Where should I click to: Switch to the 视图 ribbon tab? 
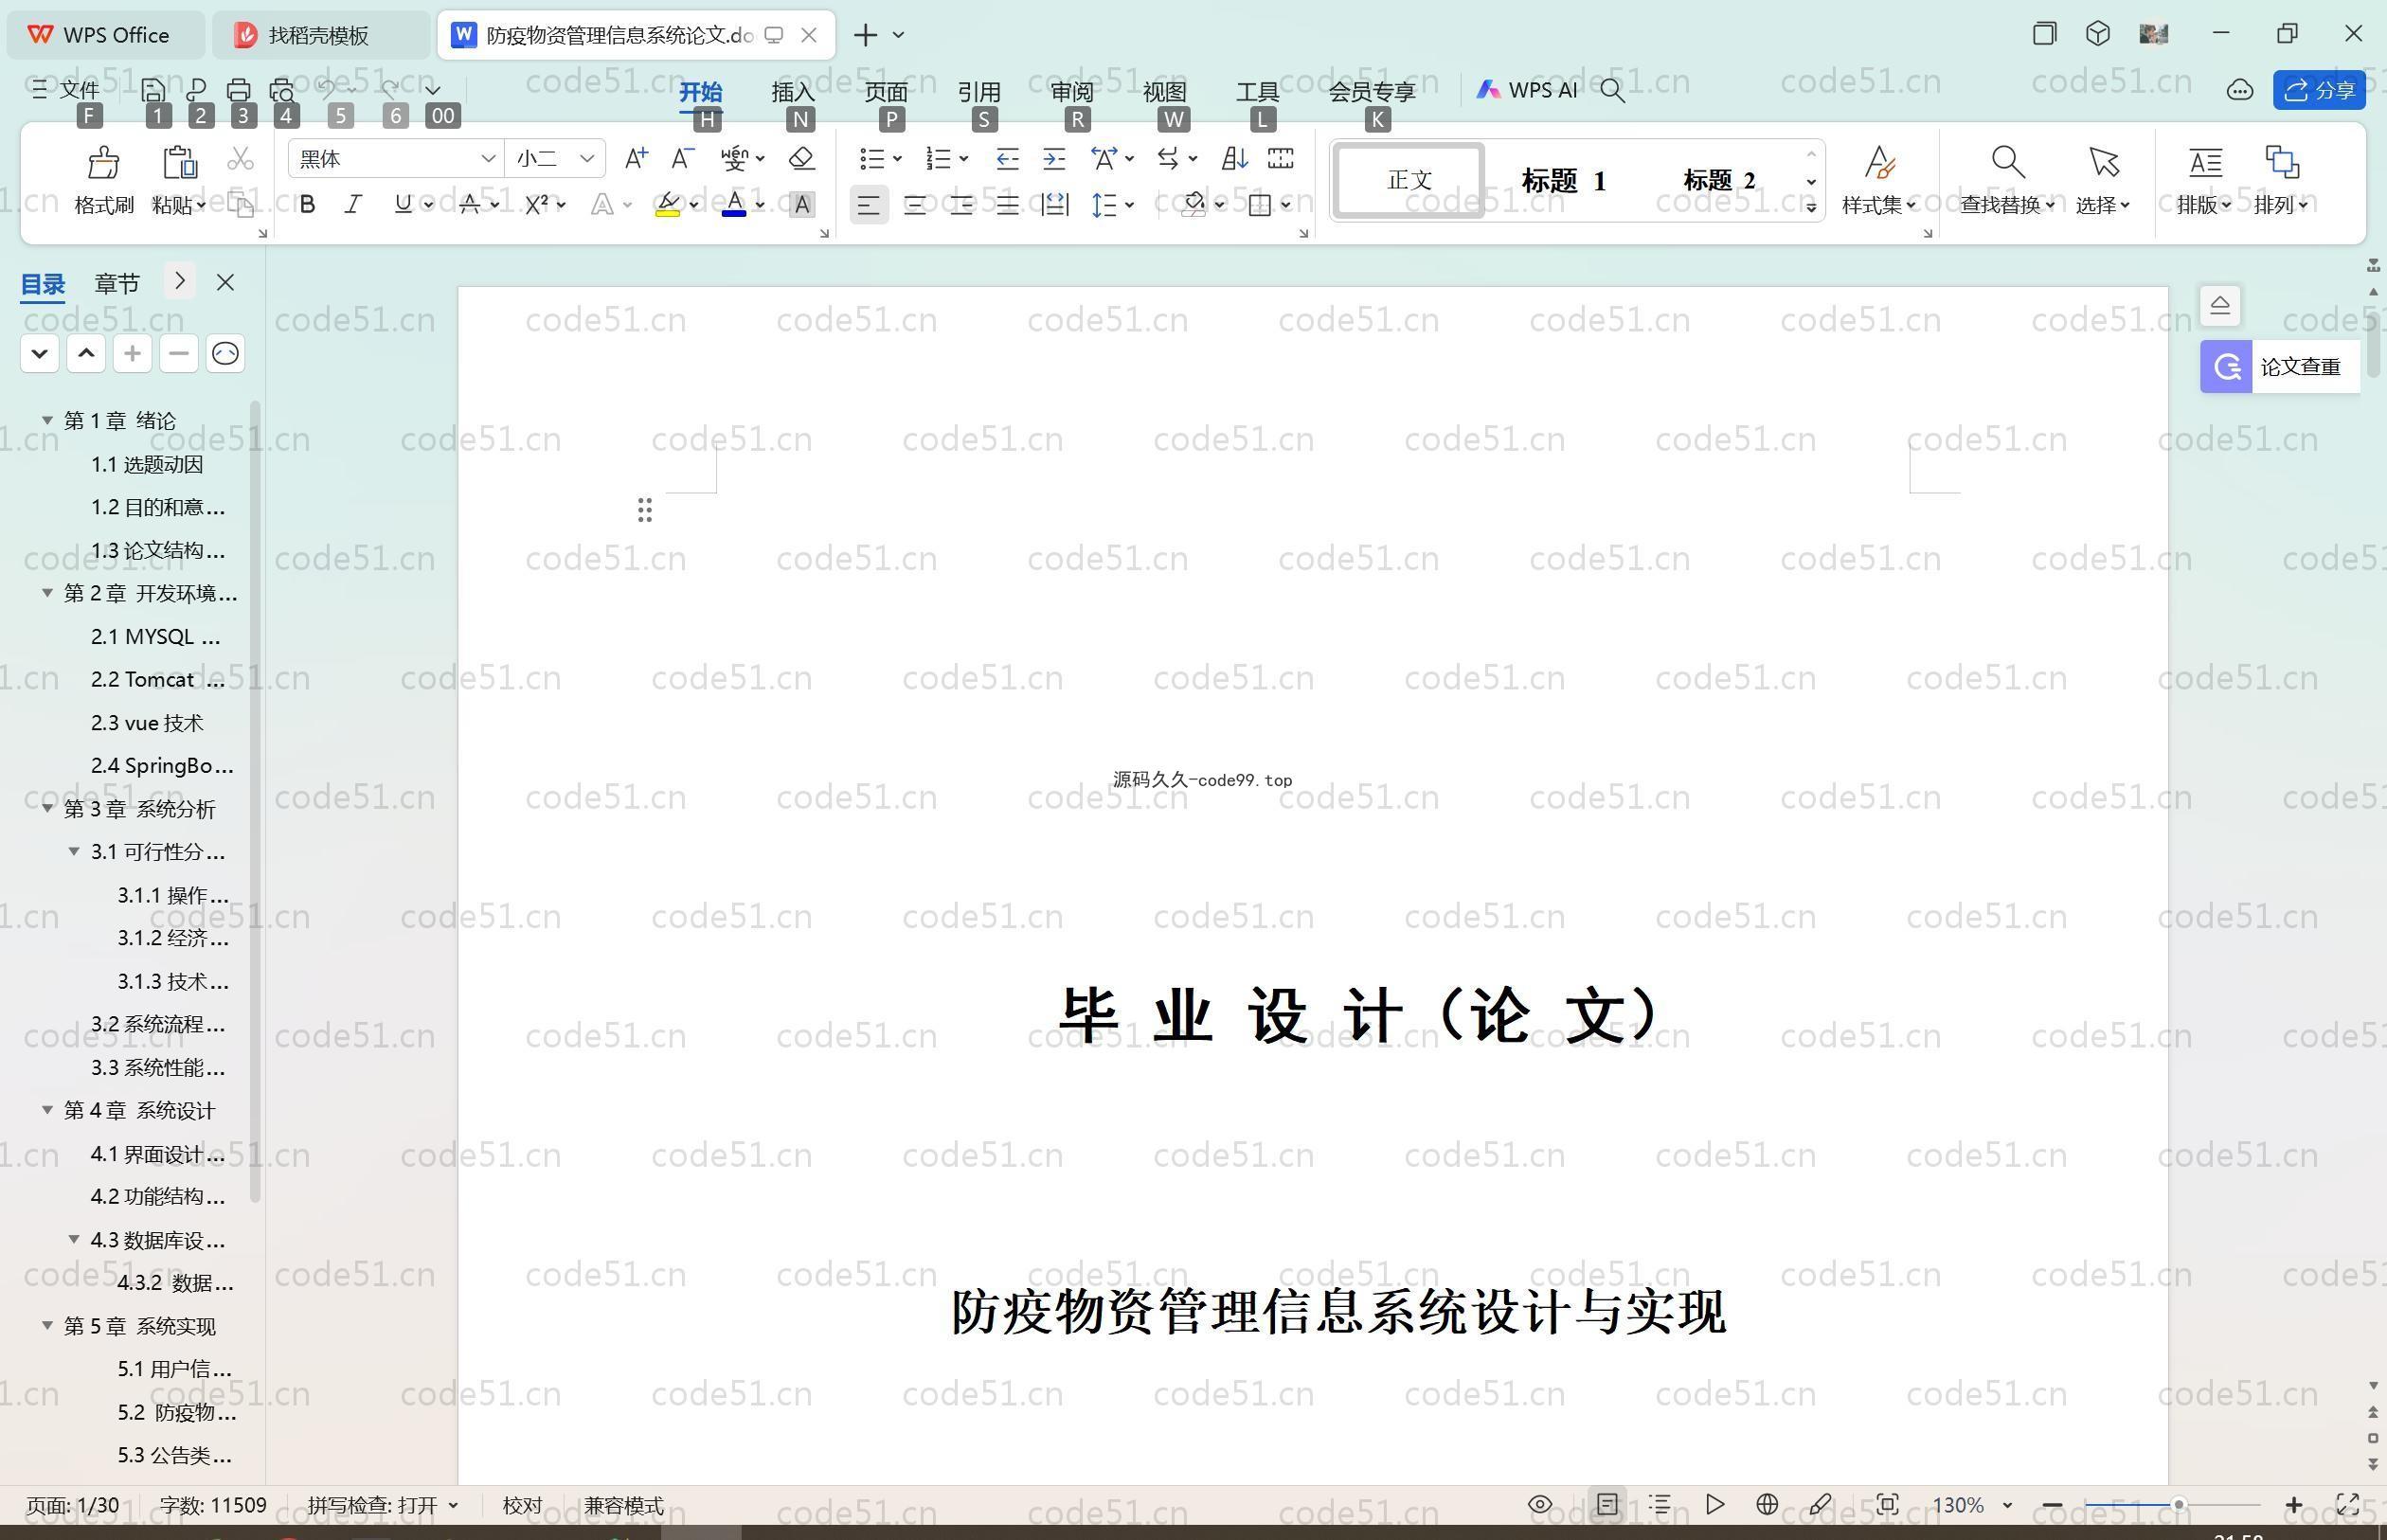pos(1165,91)
